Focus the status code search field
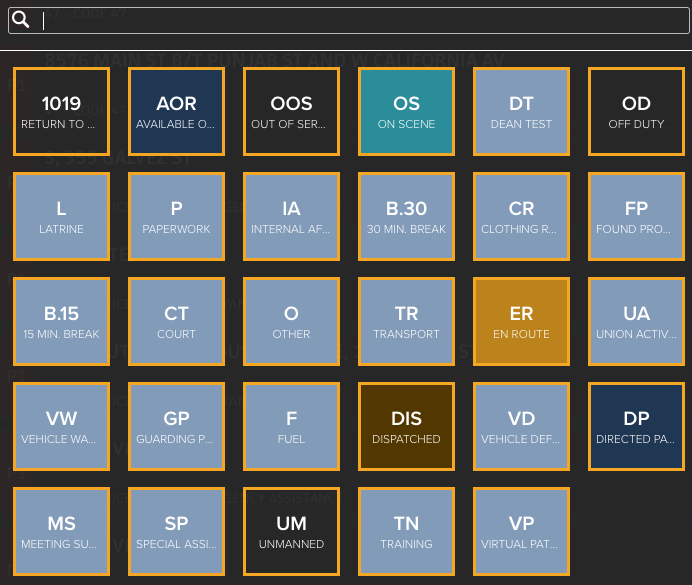The image size is (692, 585). click(349, 20)
